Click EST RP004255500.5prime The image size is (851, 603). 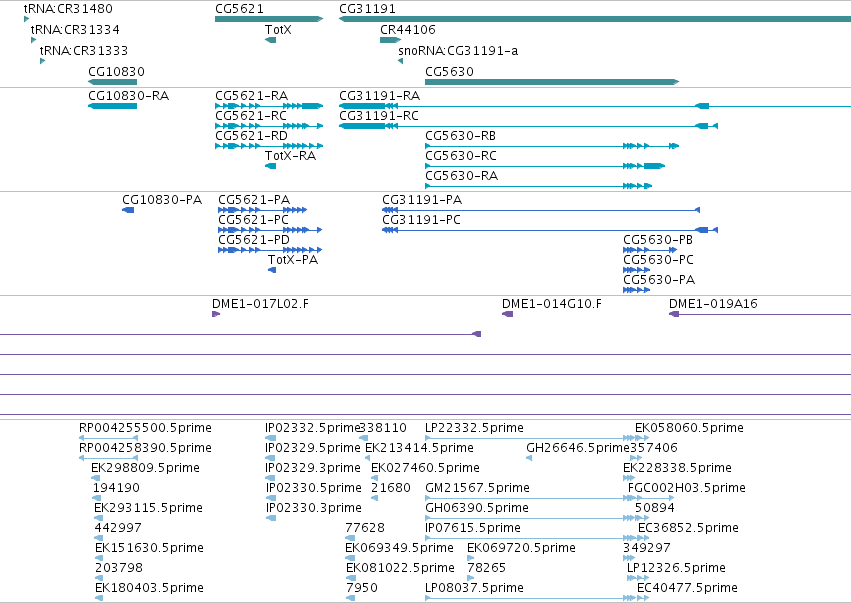pyautogui.click(x=109, y=439)
